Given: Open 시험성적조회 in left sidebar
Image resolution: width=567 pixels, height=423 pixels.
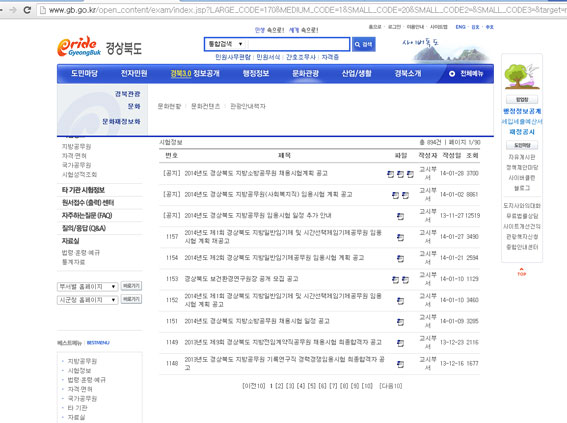Looking at the screenshot, I should click(79, 175).
